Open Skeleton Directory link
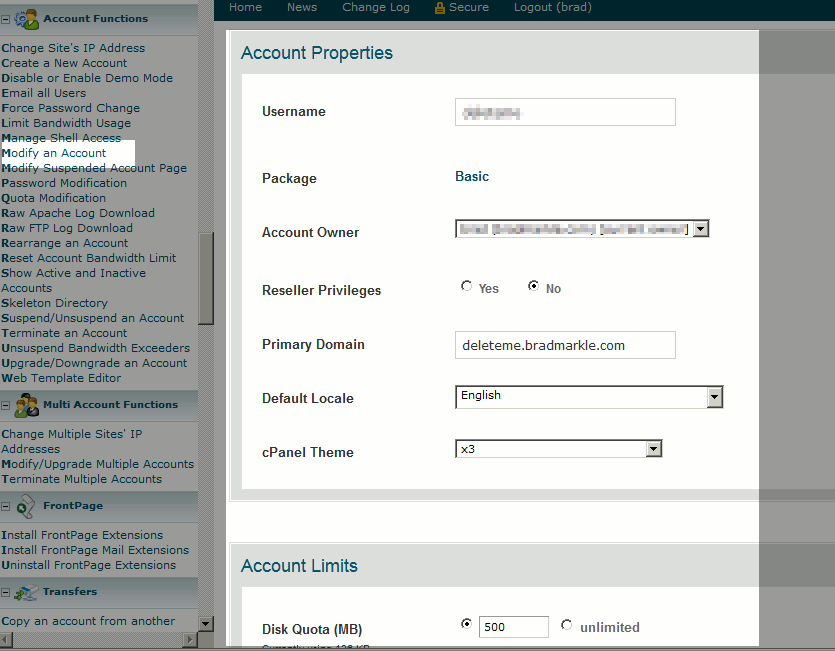This screenshot has width=835, height=651. click(54, 303)
